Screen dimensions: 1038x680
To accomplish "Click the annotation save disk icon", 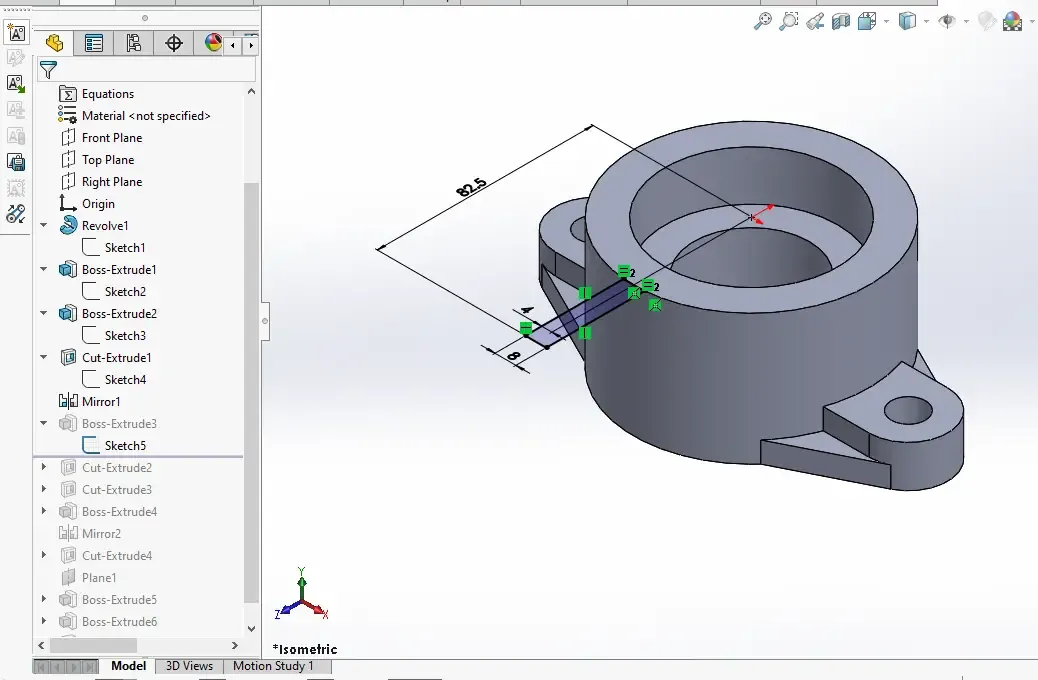I will point(16,162).
